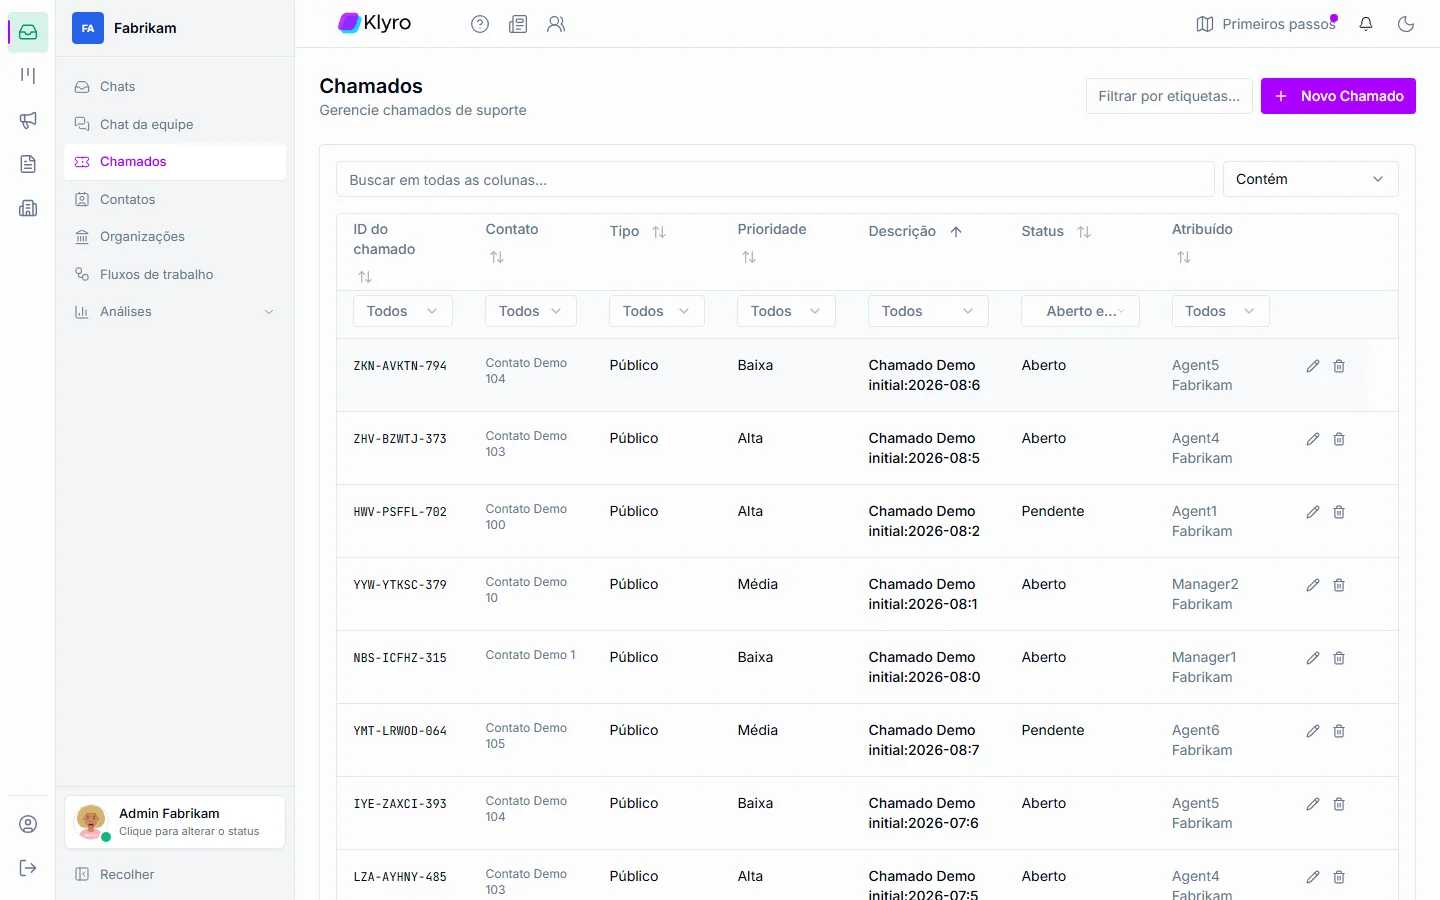Image resolution: width=1440 pixels, height=900 pixels.
Task: Open the help question mark icon
Action: click(480, 24)
